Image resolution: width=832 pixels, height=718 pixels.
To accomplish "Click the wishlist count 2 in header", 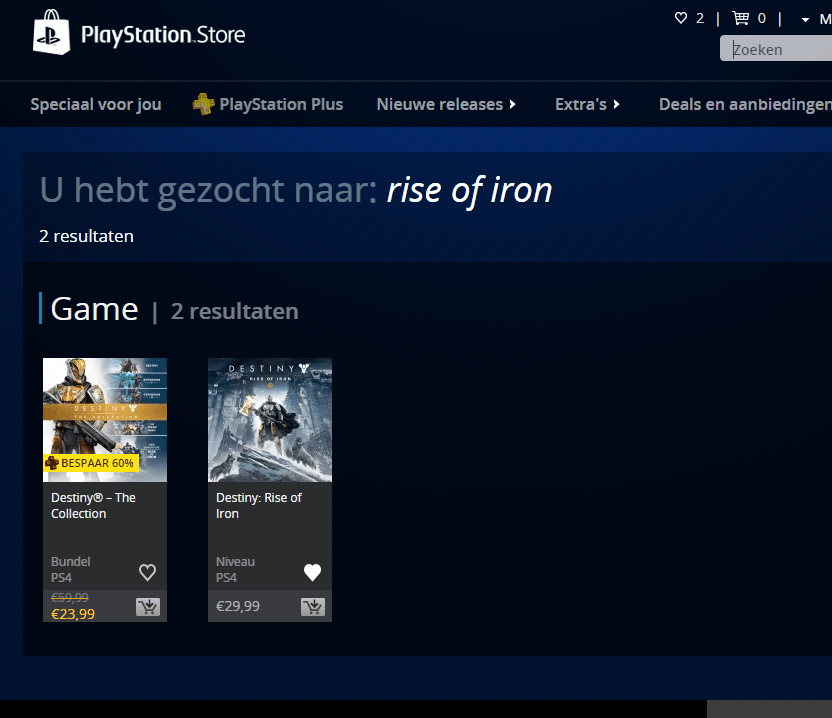I will [x=700, y=19].
